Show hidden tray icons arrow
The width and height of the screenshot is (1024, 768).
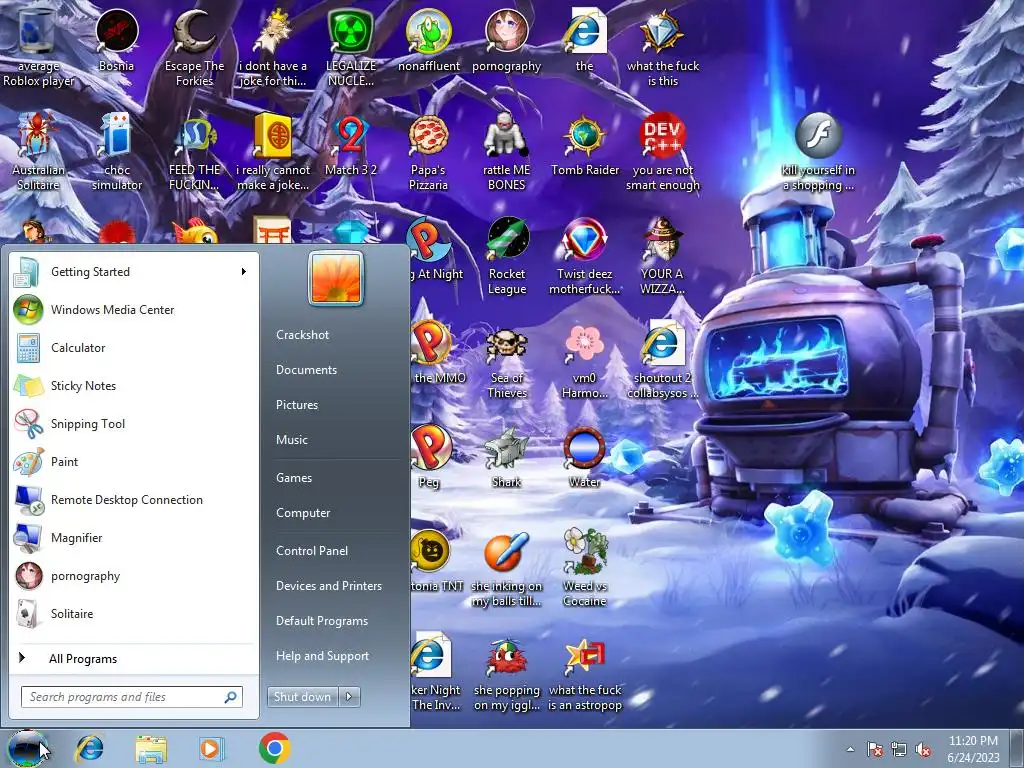850,749
